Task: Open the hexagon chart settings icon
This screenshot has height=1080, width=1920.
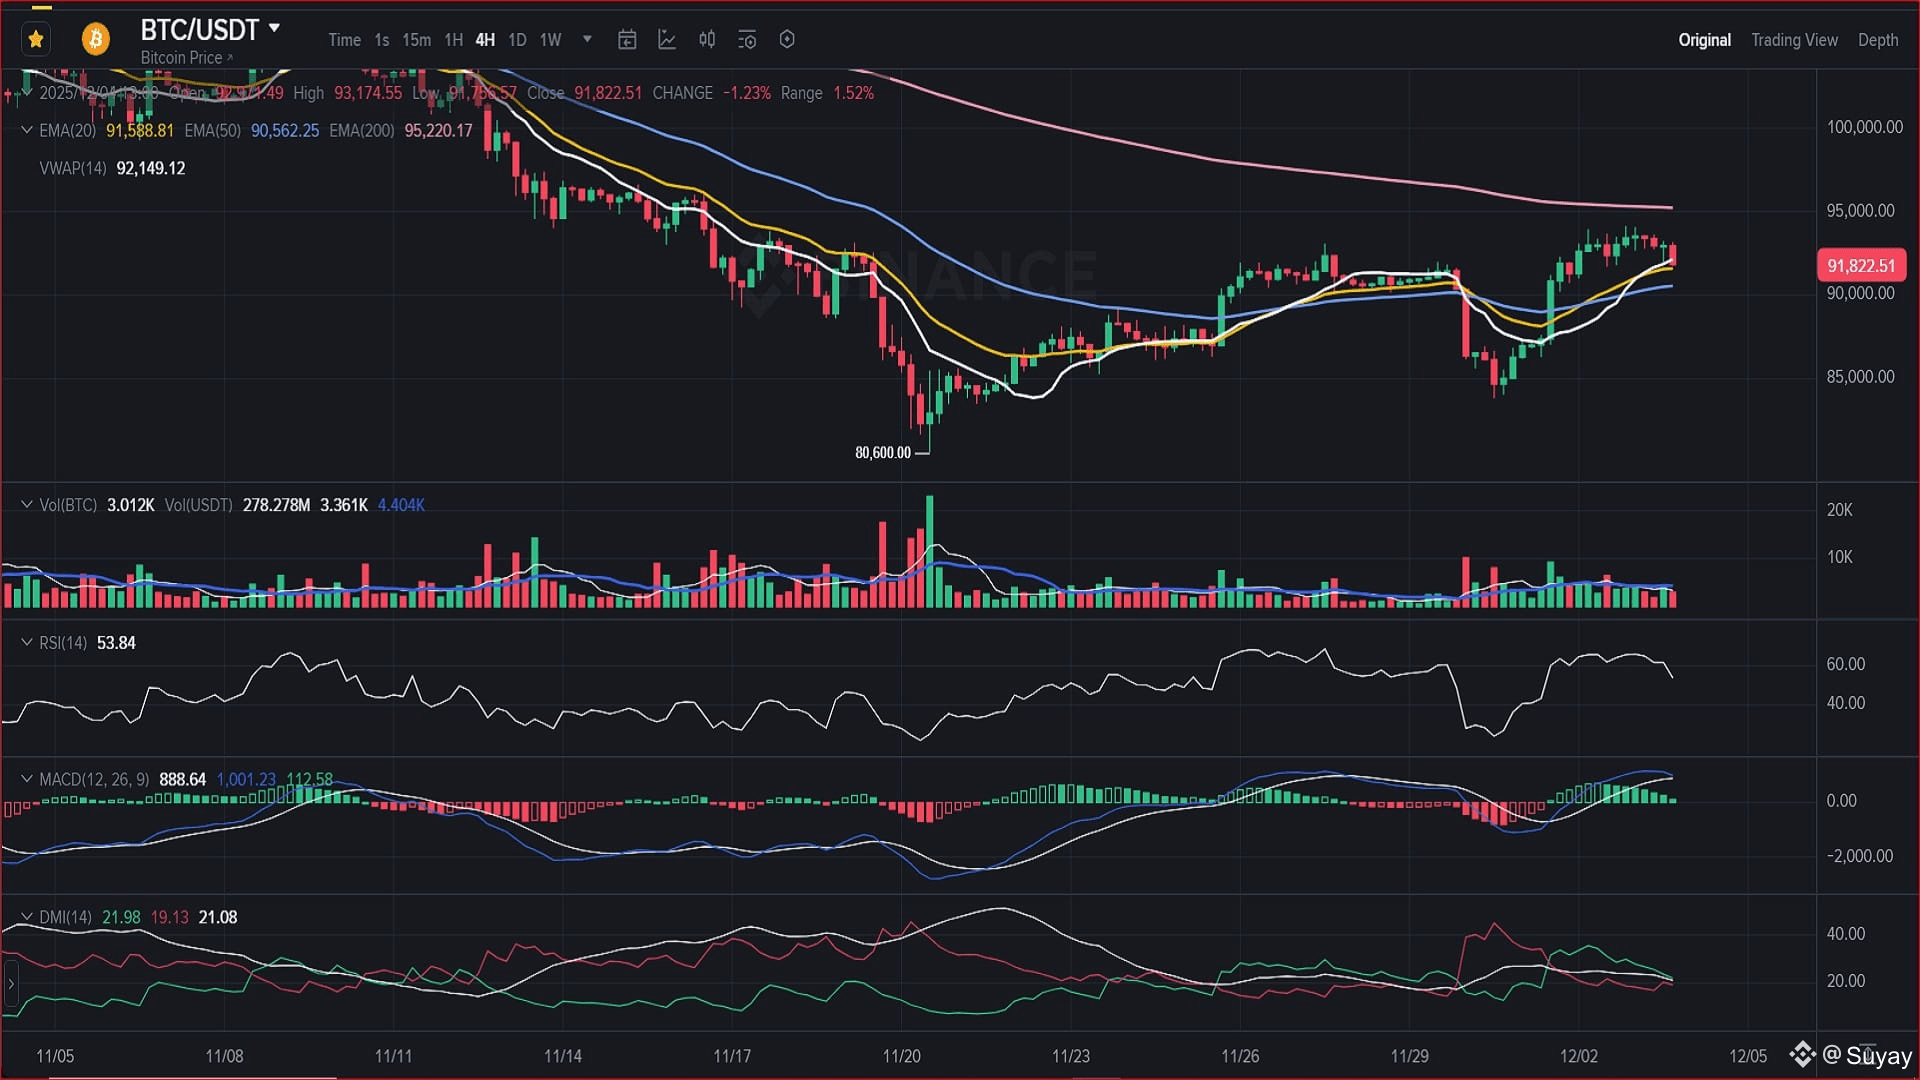Action: 787,40
